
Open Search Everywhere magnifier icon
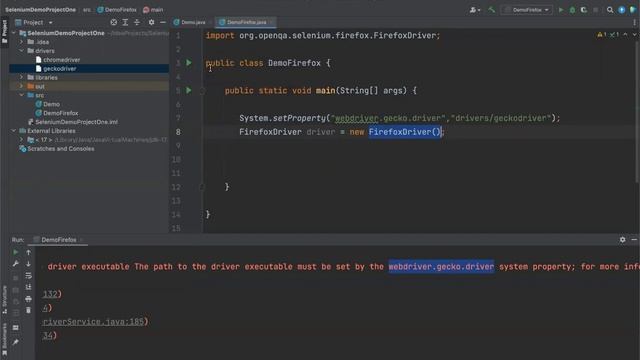pyautogui.click(x=610, y=10)
